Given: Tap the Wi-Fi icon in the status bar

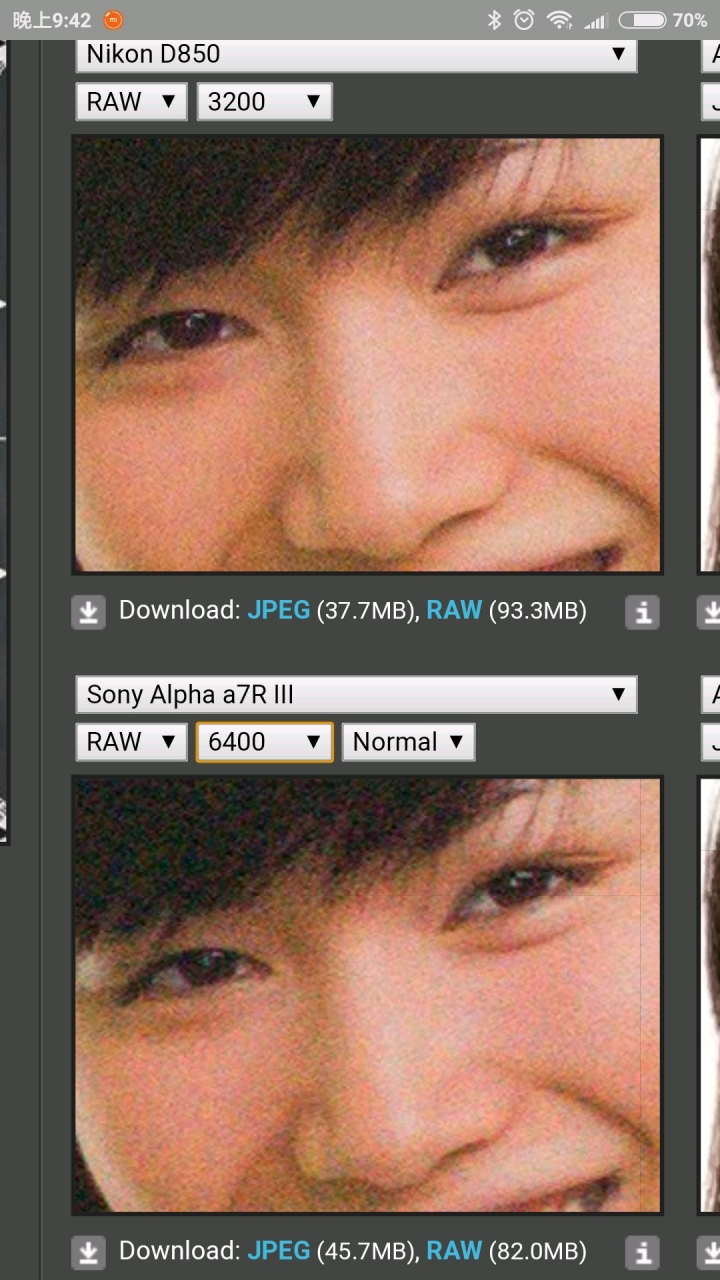Looking at the screenshot, I should (560, 20).
